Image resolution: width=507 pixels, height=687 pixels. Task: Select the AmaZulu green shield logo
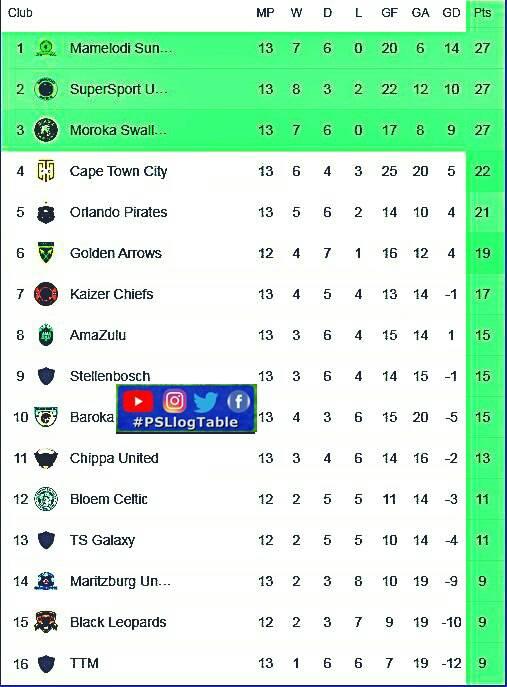(x=46, y=335)
